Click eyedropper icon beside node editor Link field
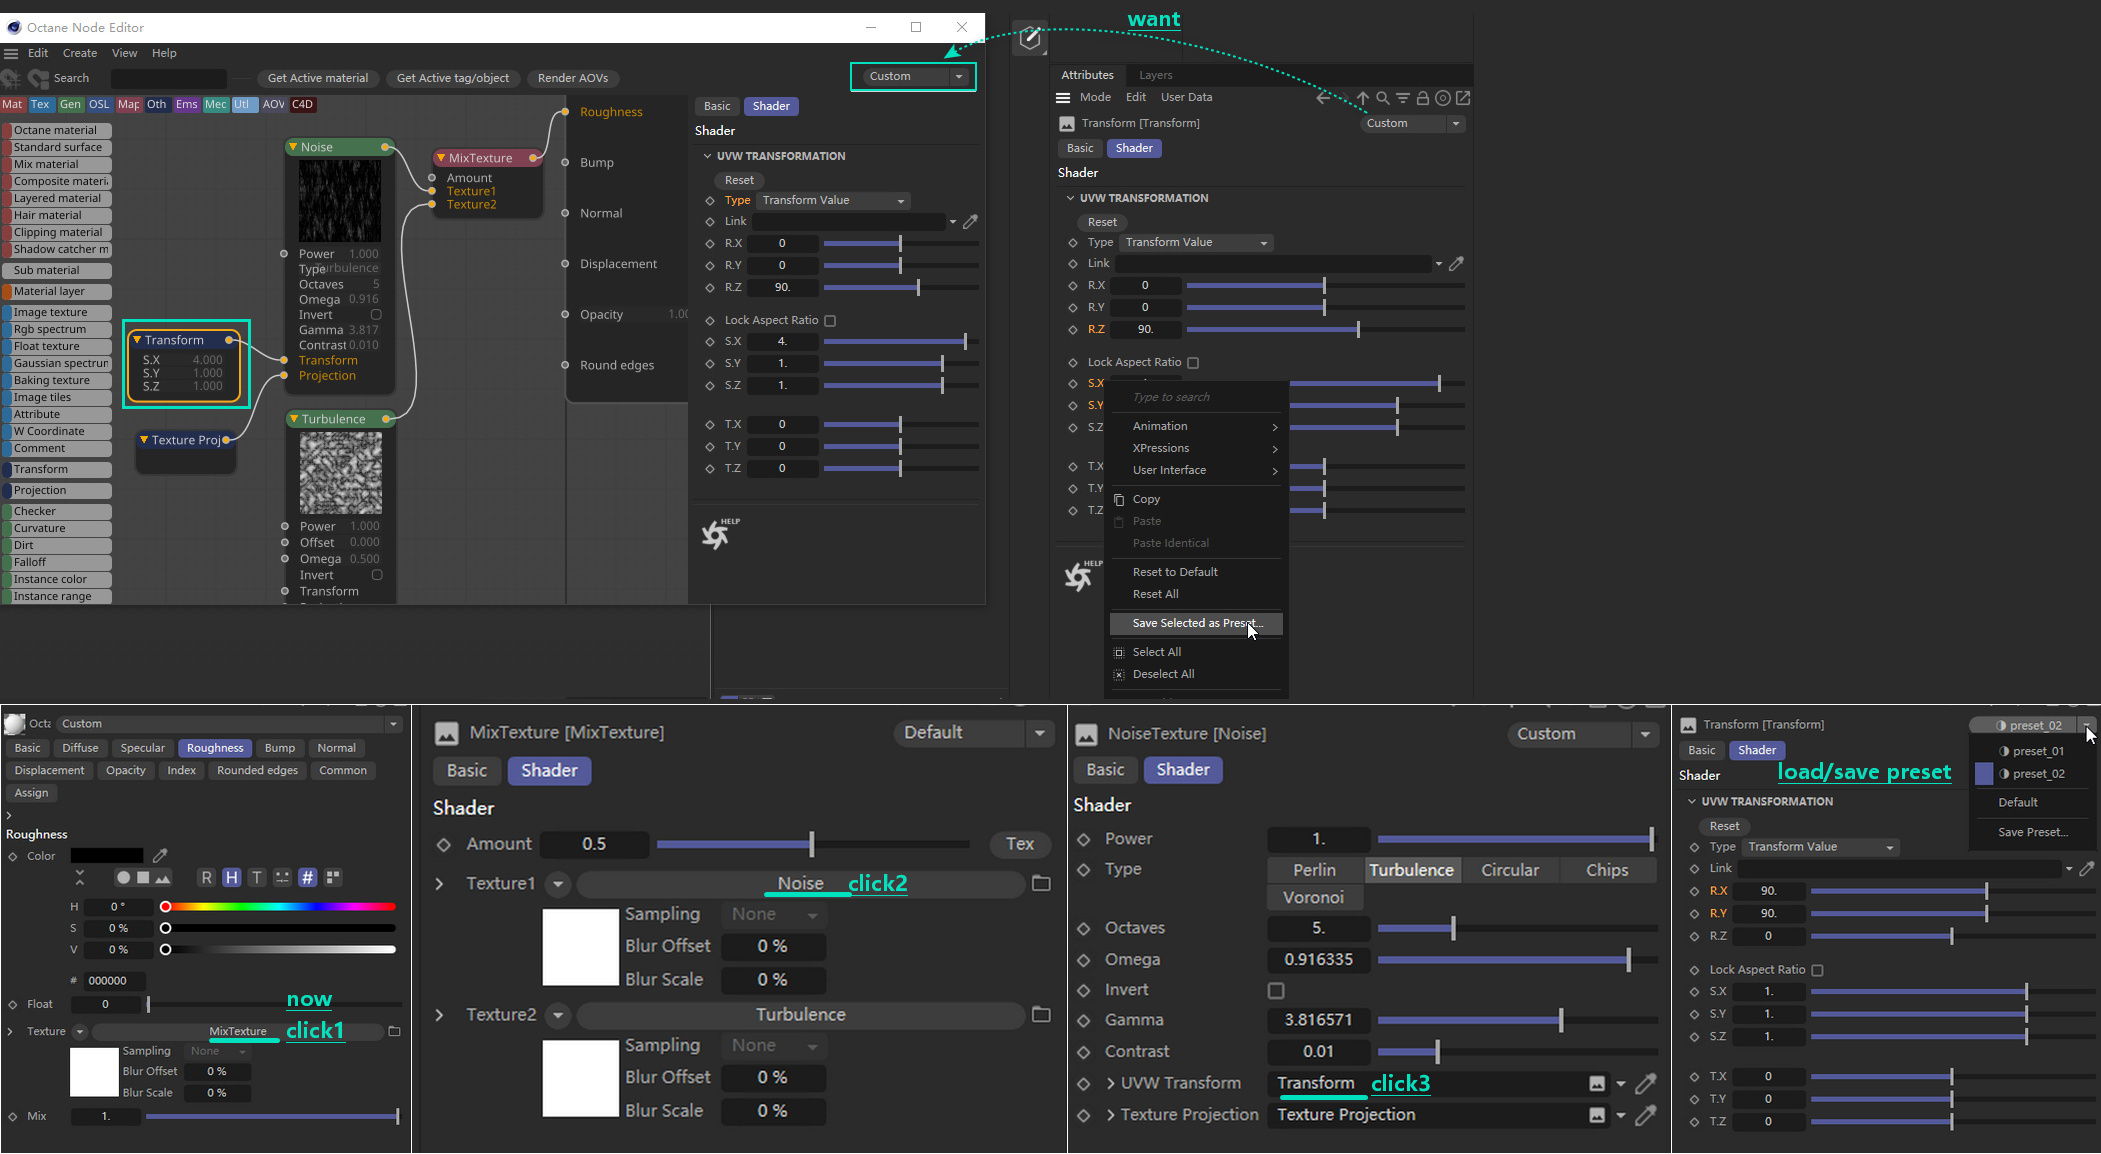 pyautogui.click(x=969, y=222)
